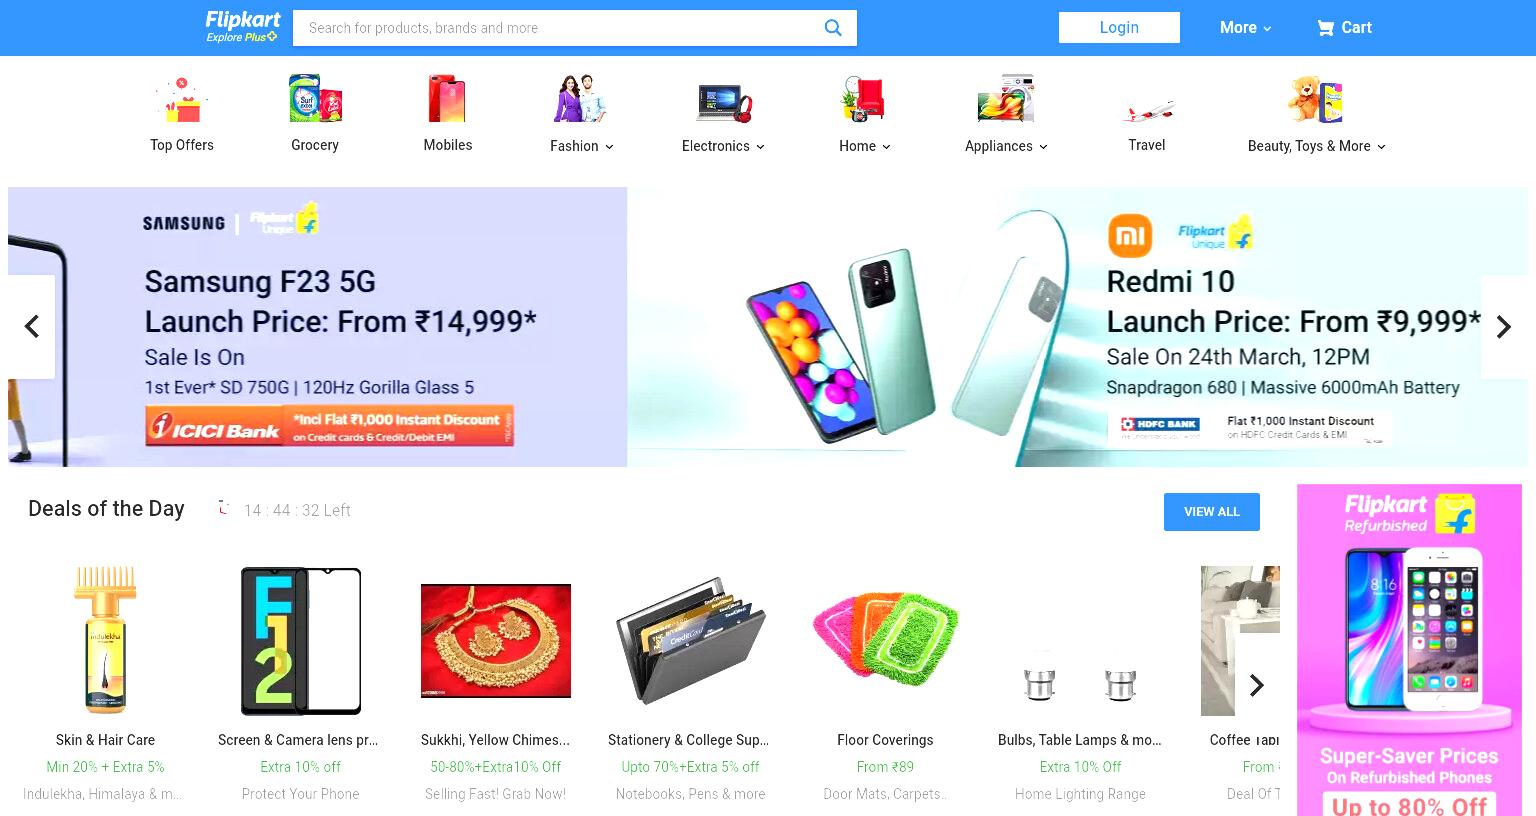The image size is (1536, 816).
Task: Open the More dropdown in header
Action: [1245, 28]
